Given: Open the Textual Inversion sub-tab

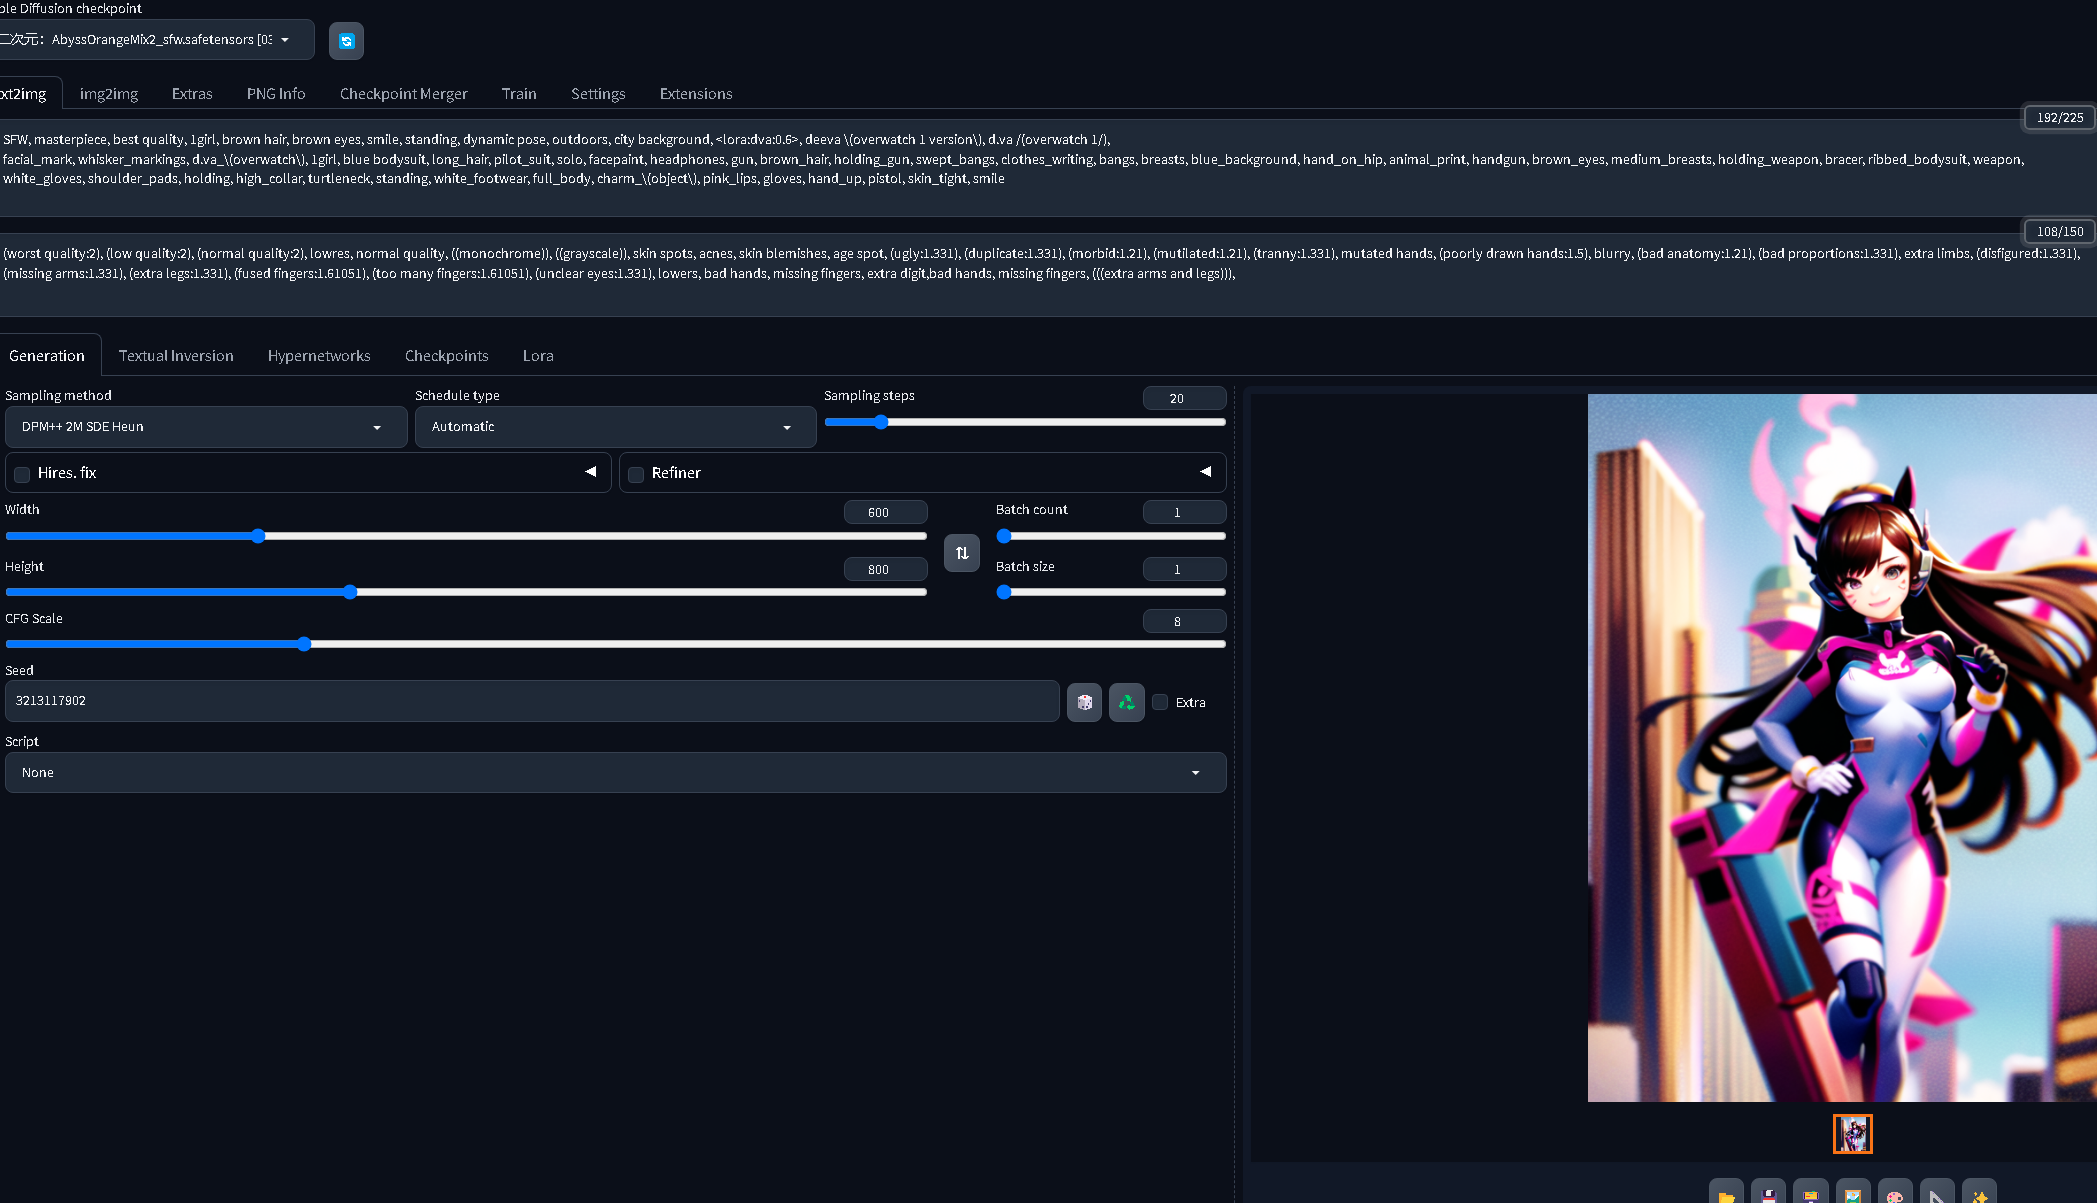Looking at the screenshot, I should [176, 356].
